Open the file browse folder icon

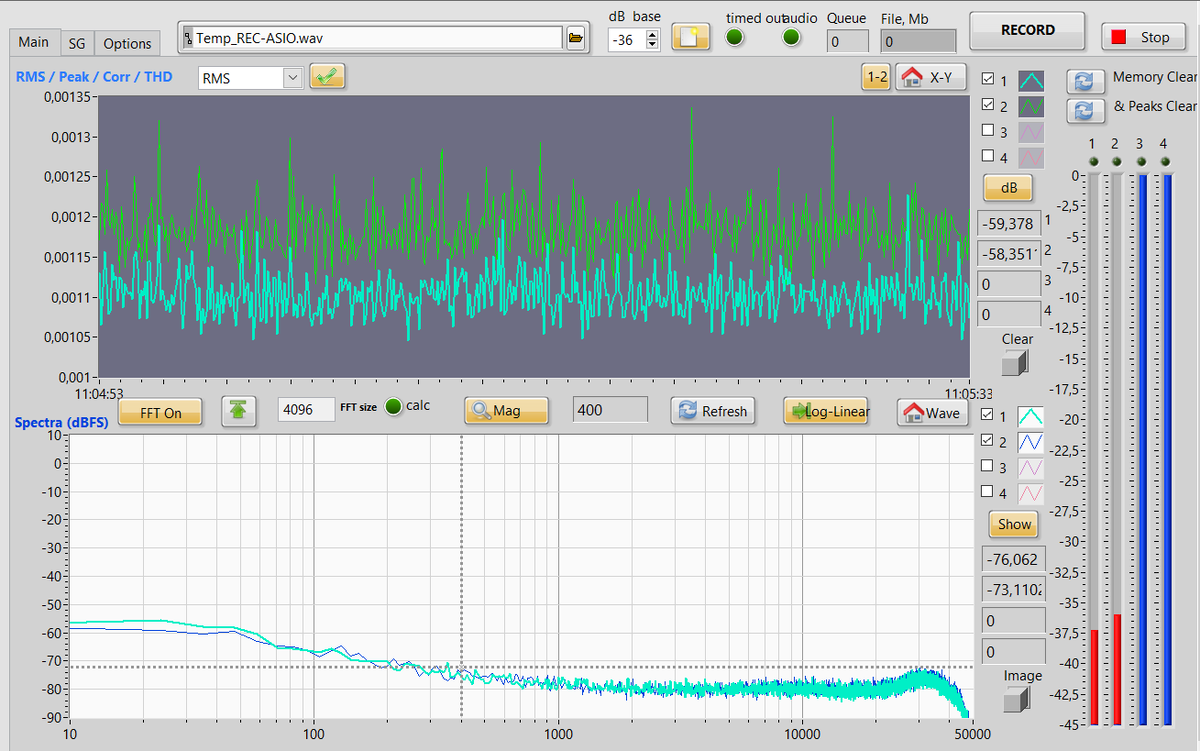tap(576, 38)
